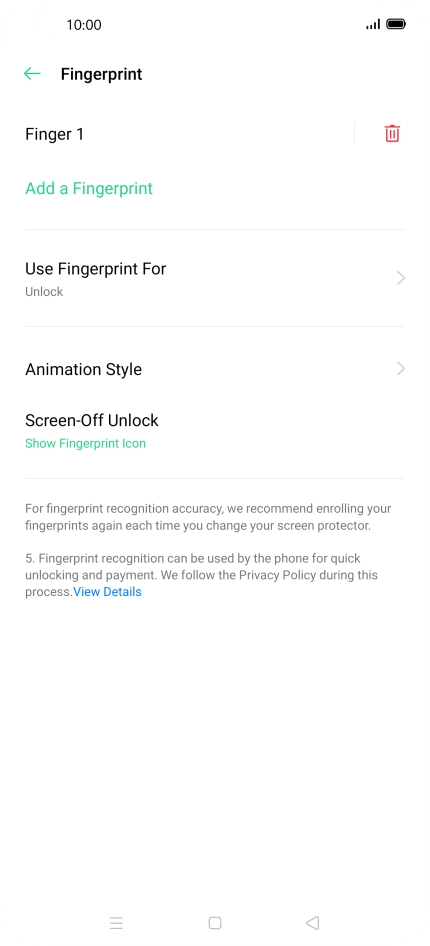Tap Show Fingerprint Icon value
430x946 pixels.
[x=85, y=443]
